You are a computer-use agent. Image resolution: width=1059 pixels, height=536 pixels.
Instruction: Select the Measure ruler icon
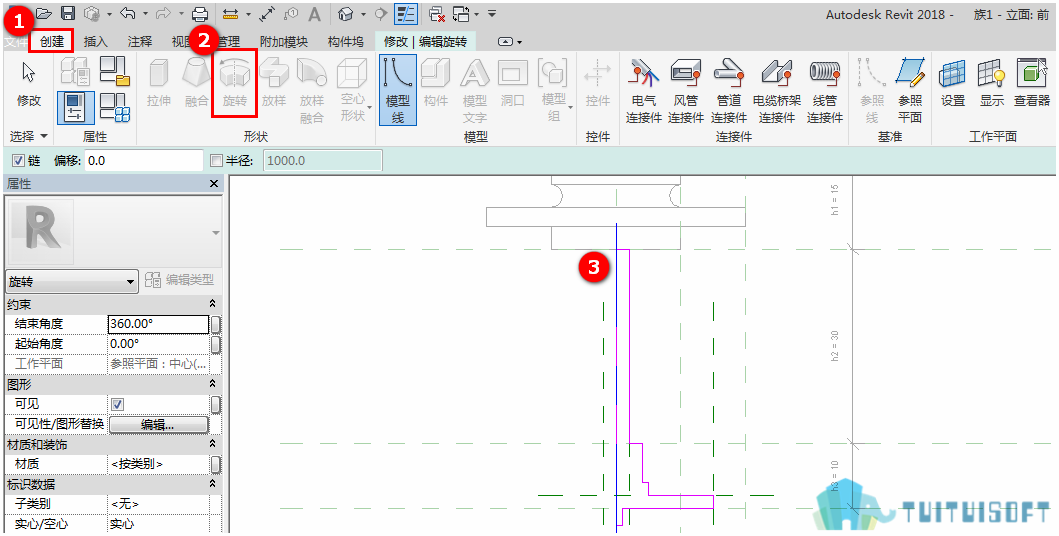click(230, 13)
